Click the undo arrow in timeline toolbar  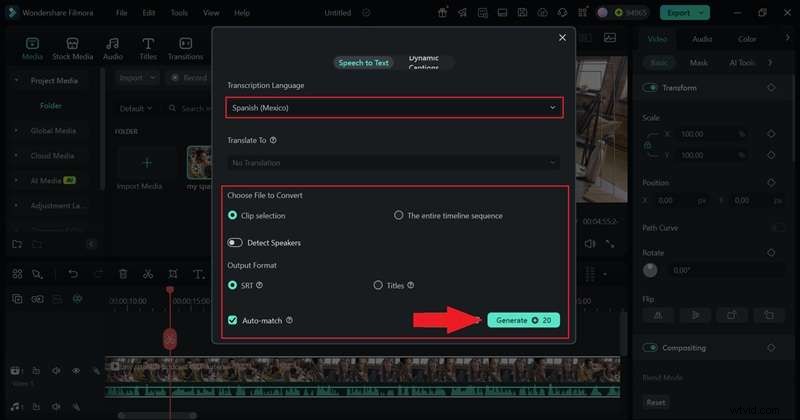pos(73,274)
